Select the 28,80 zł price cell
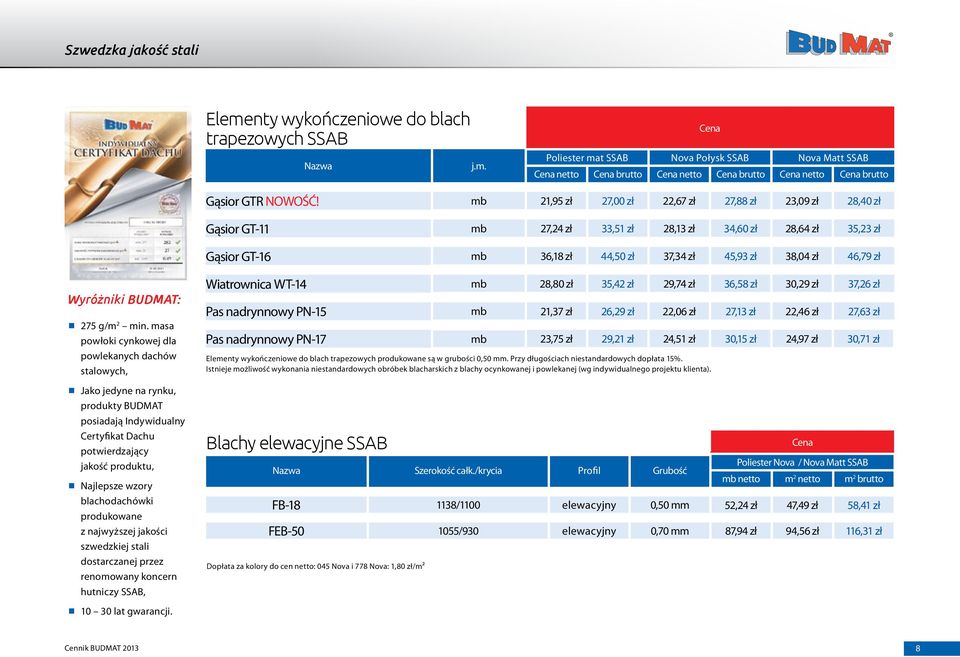This screenshot has height=657, width=960. [x=556, y=283]
